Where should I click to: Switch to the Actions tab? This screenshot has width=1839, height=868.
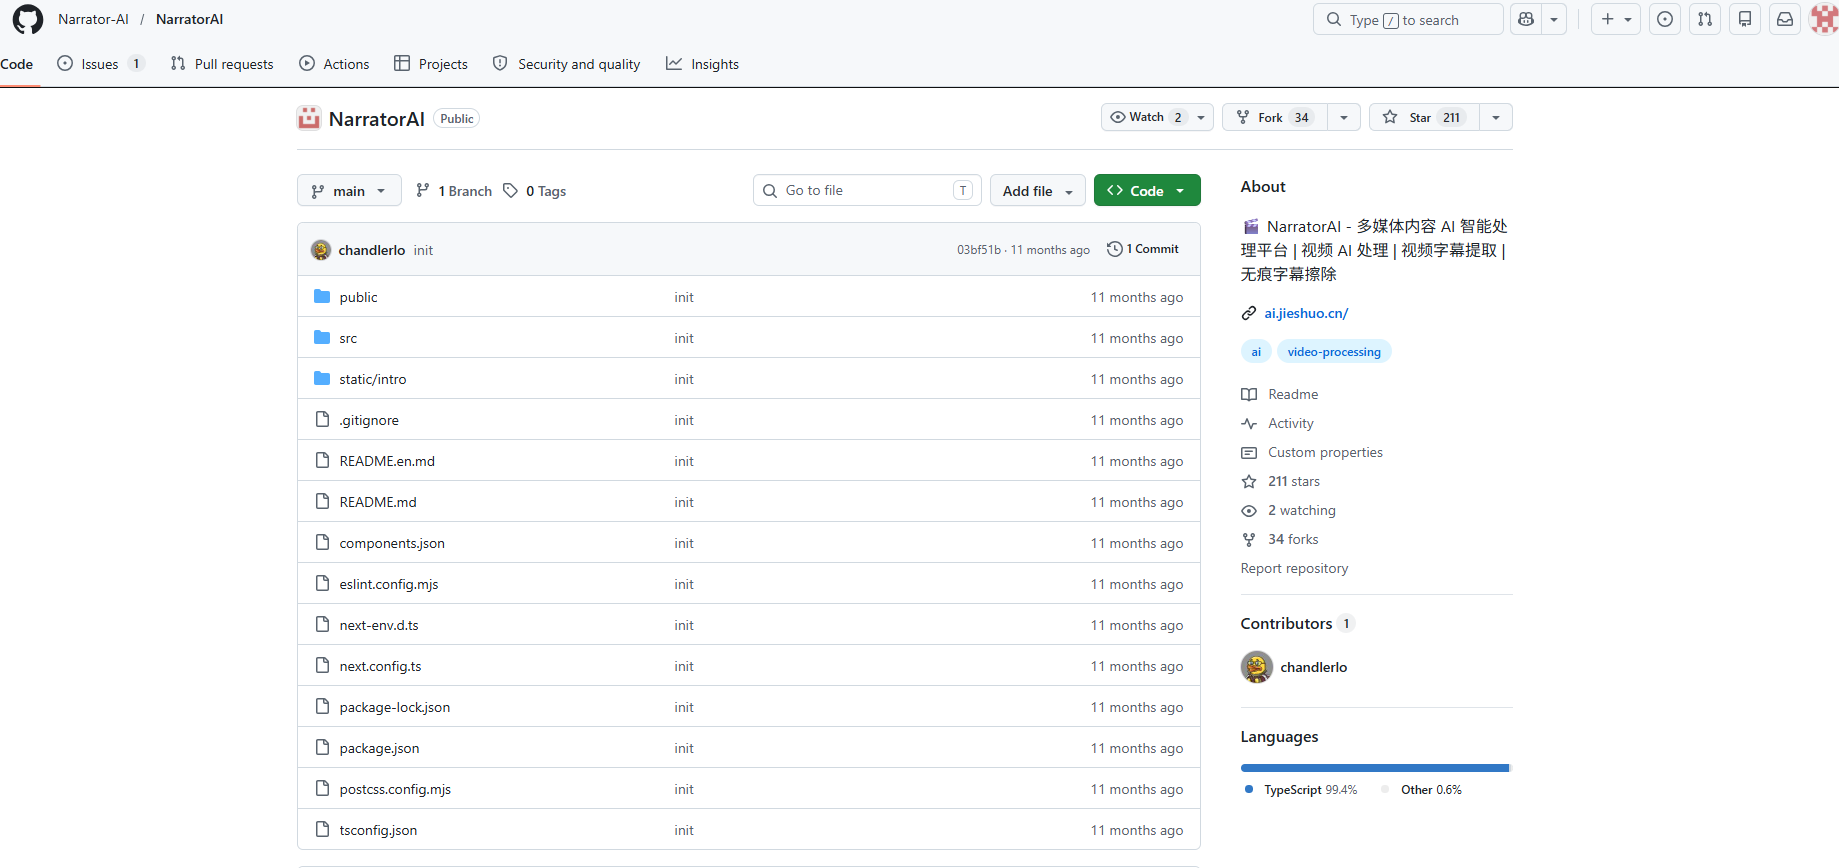click(335, 64)
